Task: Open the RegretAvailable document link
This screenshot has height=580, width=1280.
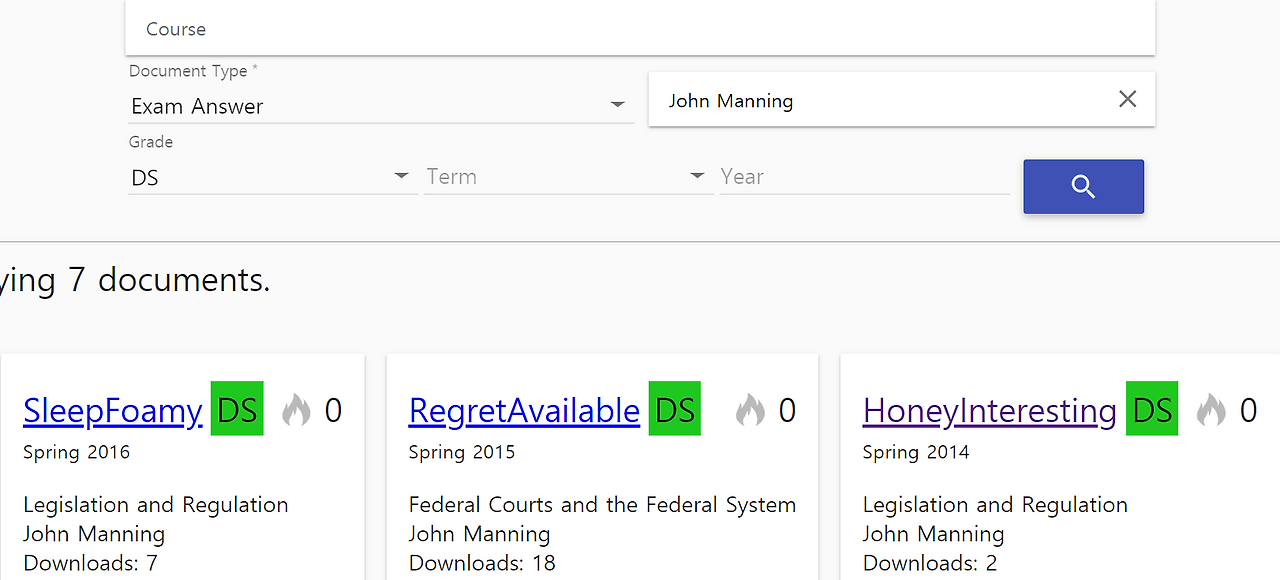Action: pos(524,411)
